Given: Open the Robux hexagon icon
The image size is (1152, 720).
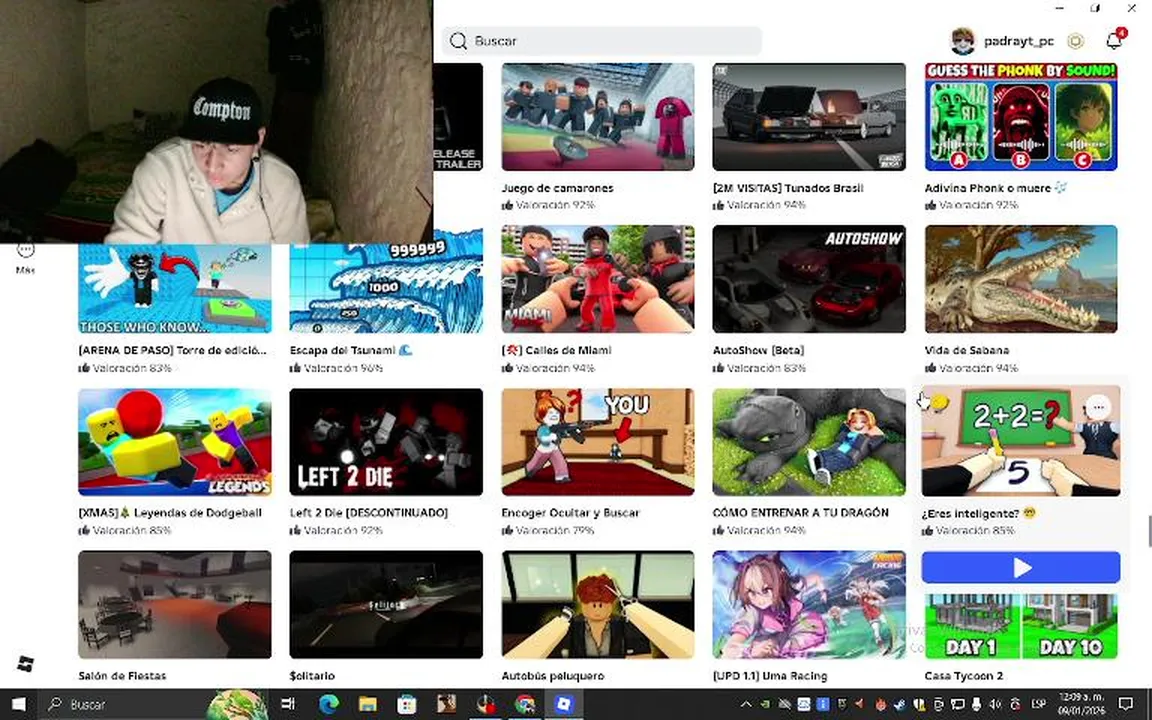Looking at the screenshot, I should [x=1076, y=41].
